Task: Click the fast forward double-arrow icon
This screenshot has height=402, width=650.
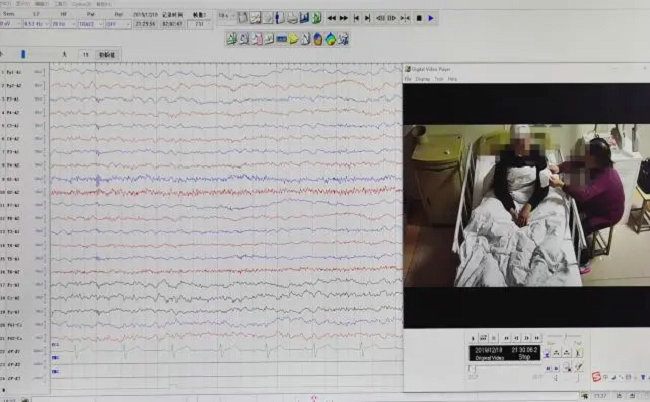Action: pos(344,18)
